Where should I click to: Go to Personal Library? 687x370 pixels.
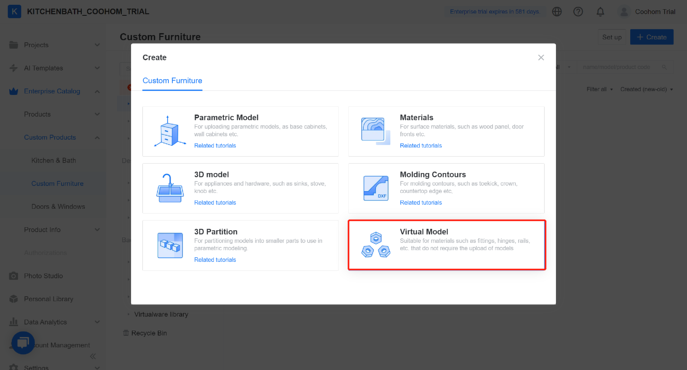(49, 299)
